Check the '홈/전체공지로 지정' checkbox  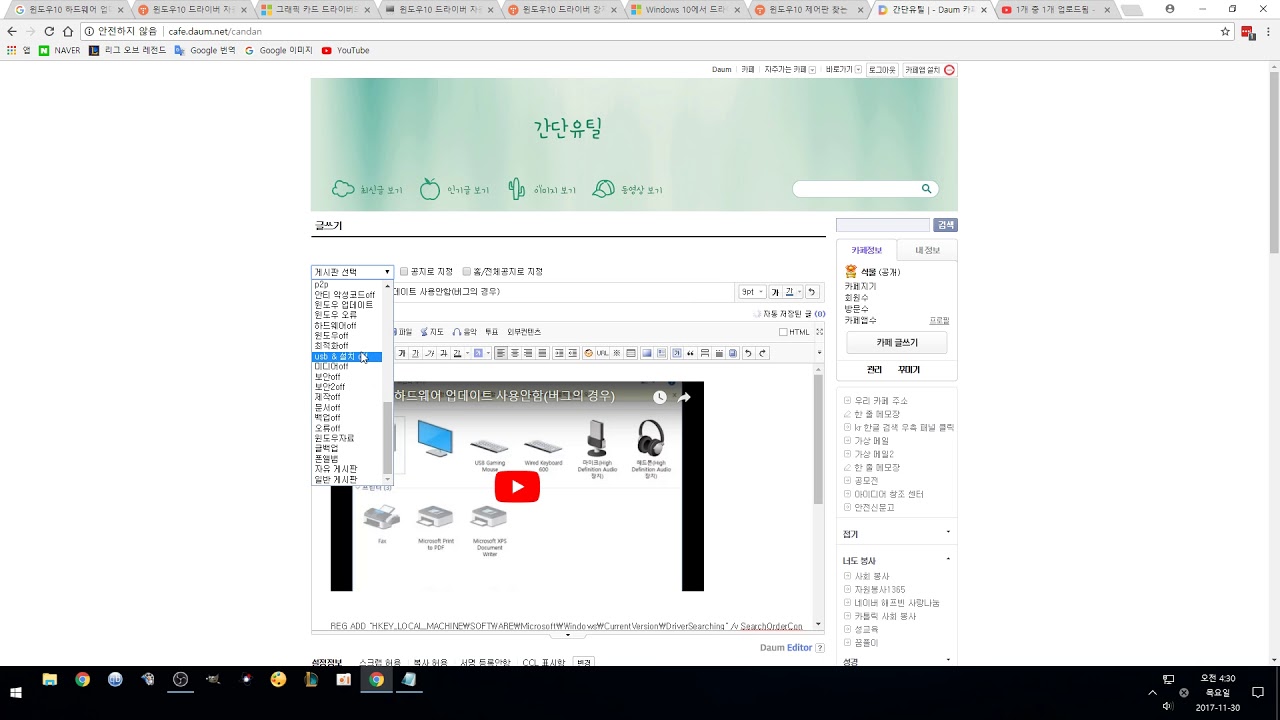pos(467,272)
